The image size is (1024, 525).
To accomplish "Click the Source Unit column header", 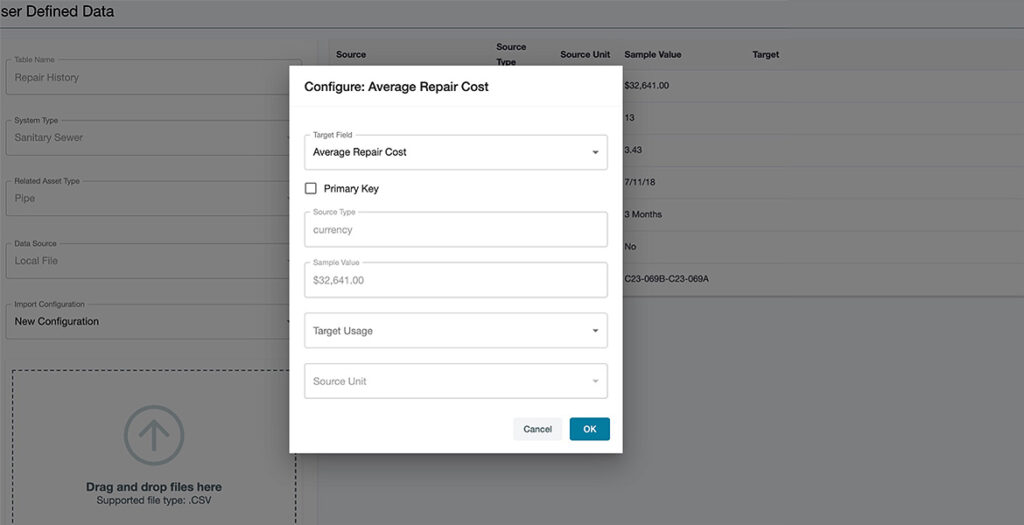I will point(585,54).
